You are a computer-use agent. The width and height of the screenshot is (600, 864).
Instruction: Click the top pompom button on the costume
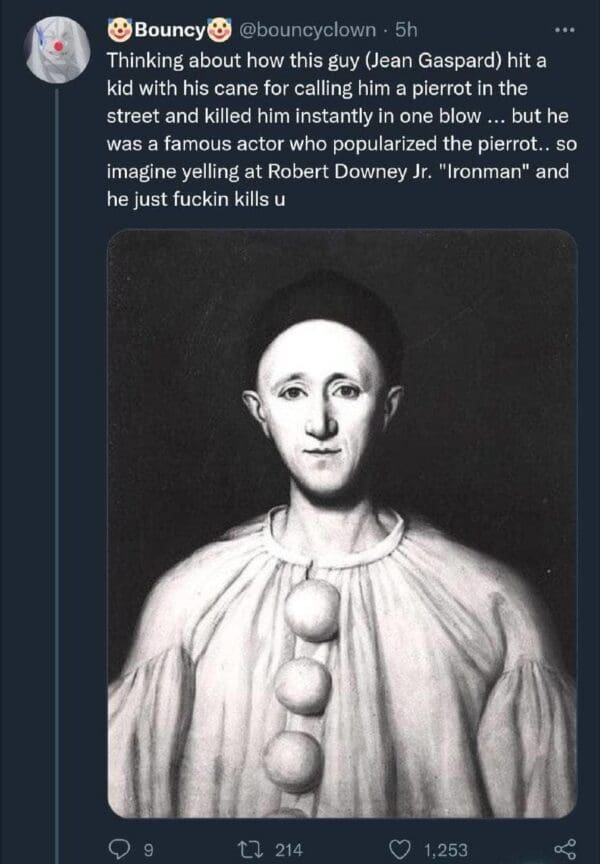coord(311,608)
